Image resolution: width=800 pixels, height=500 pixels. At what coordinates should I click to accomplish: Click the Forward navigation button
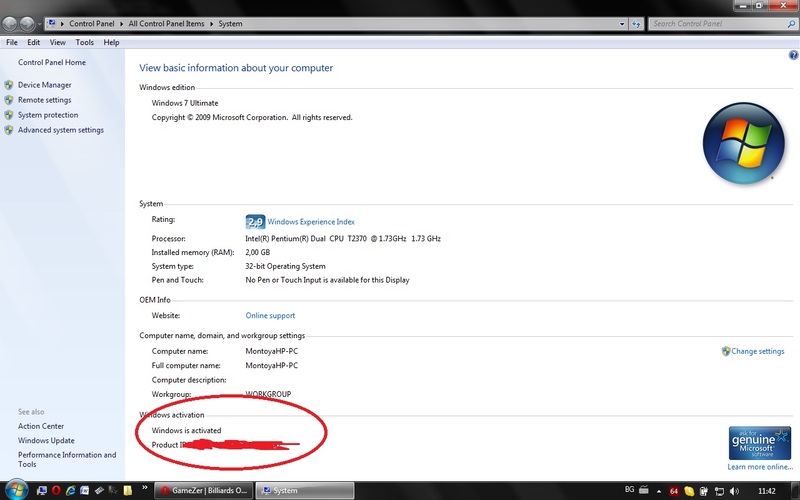(27, 23)
